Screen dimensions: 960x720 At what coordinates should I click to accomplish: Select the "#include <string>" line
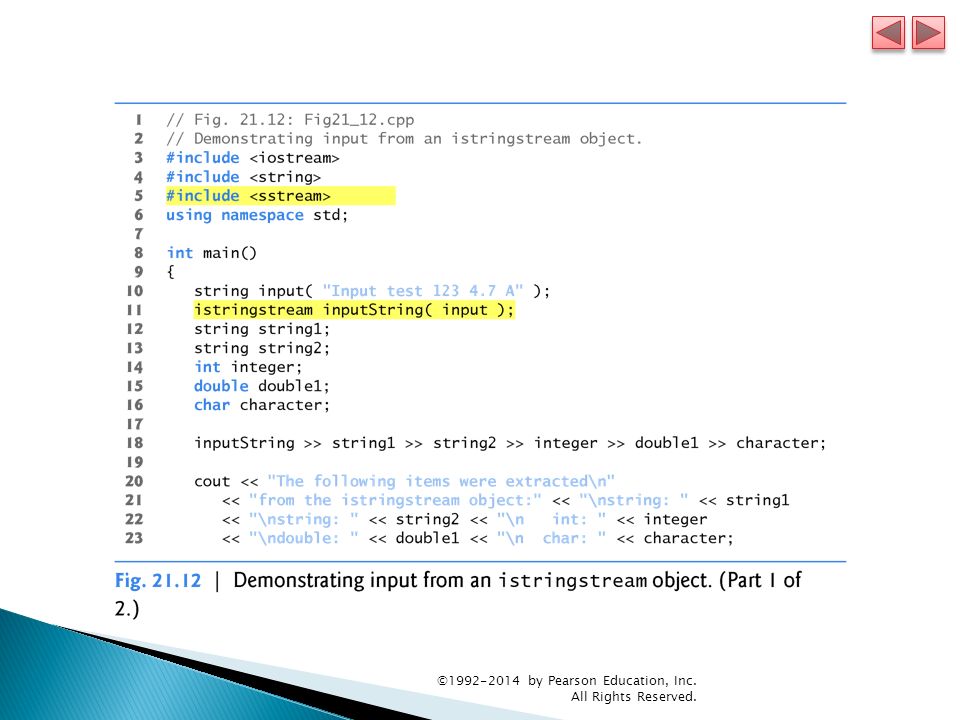tap(243, 177)
